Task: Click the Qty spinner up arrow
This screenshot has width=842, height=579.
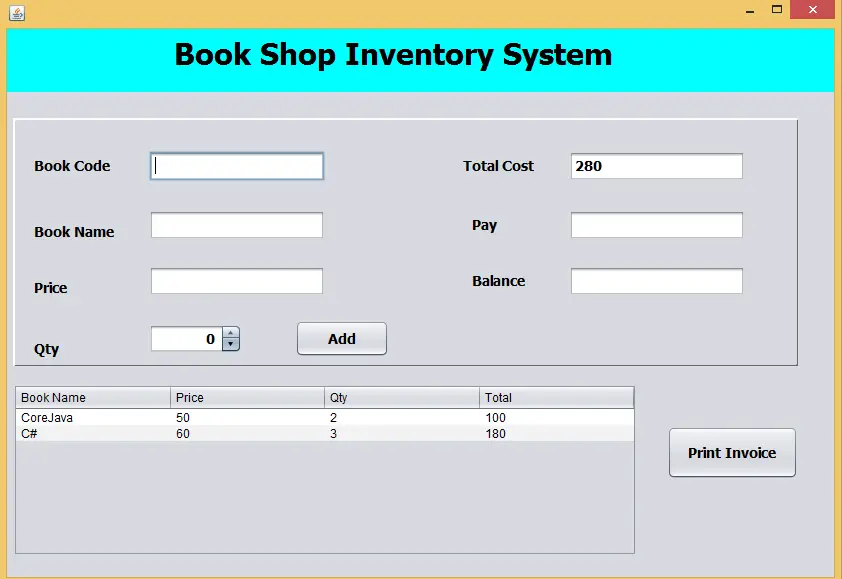Action: point(231,333)
